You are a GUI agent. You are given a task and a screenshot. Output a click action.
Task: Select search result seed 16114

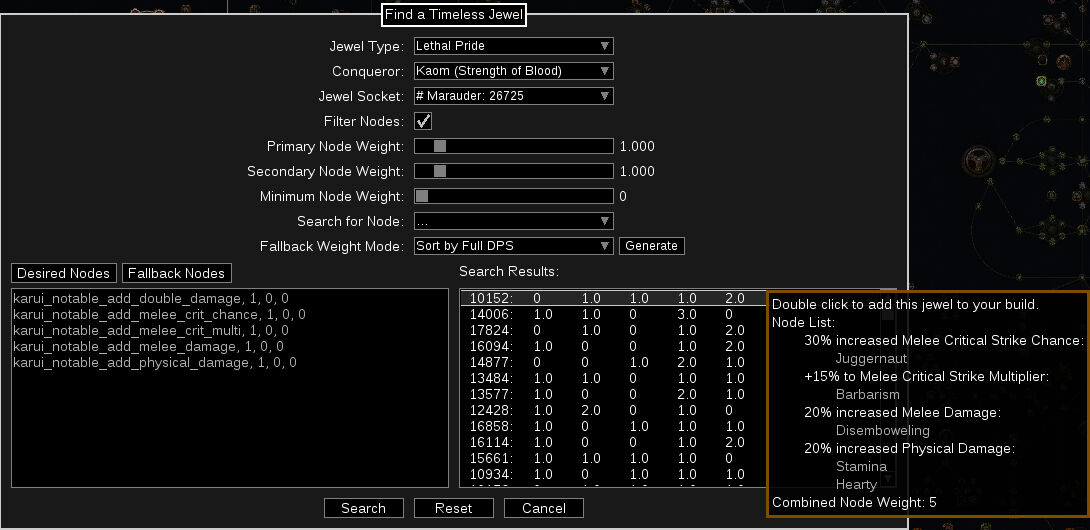click(614, 442)
